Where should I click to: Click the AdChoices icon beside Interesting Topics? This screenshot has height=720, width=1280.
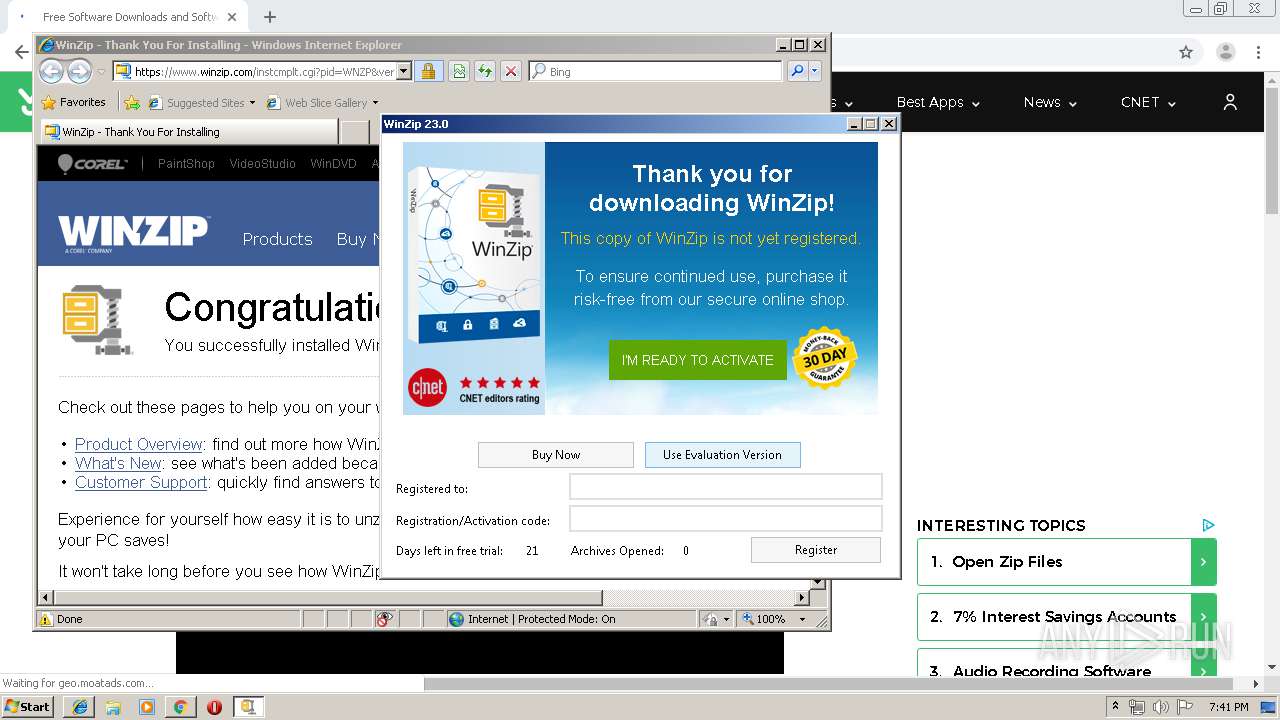click(1208, 525)
